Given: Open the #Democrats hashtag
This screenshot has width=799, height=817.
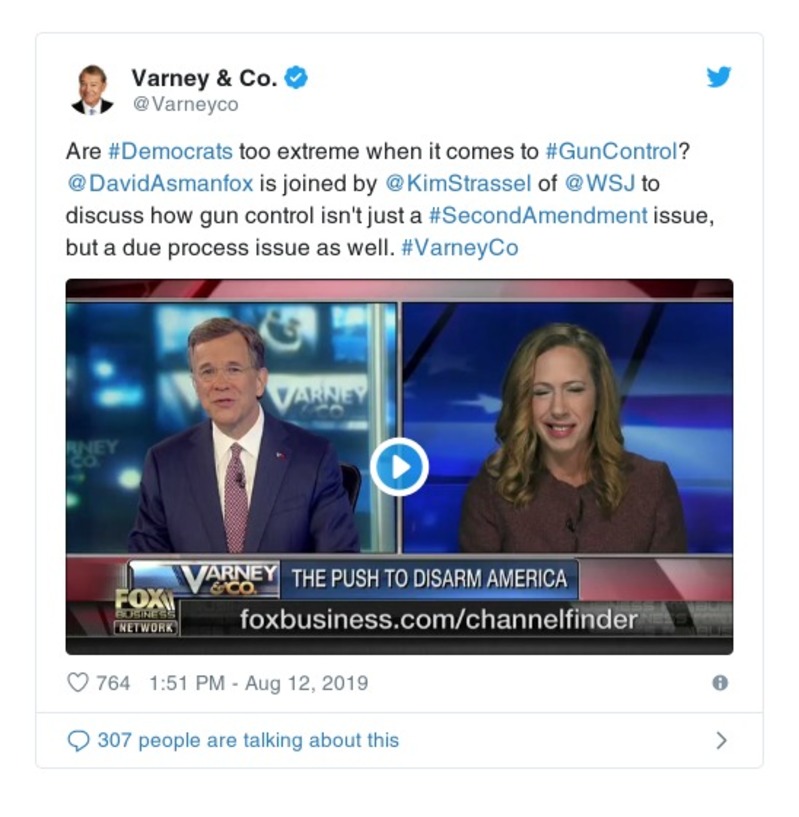Looking at the screenshot, I should [x=170, y=152].
